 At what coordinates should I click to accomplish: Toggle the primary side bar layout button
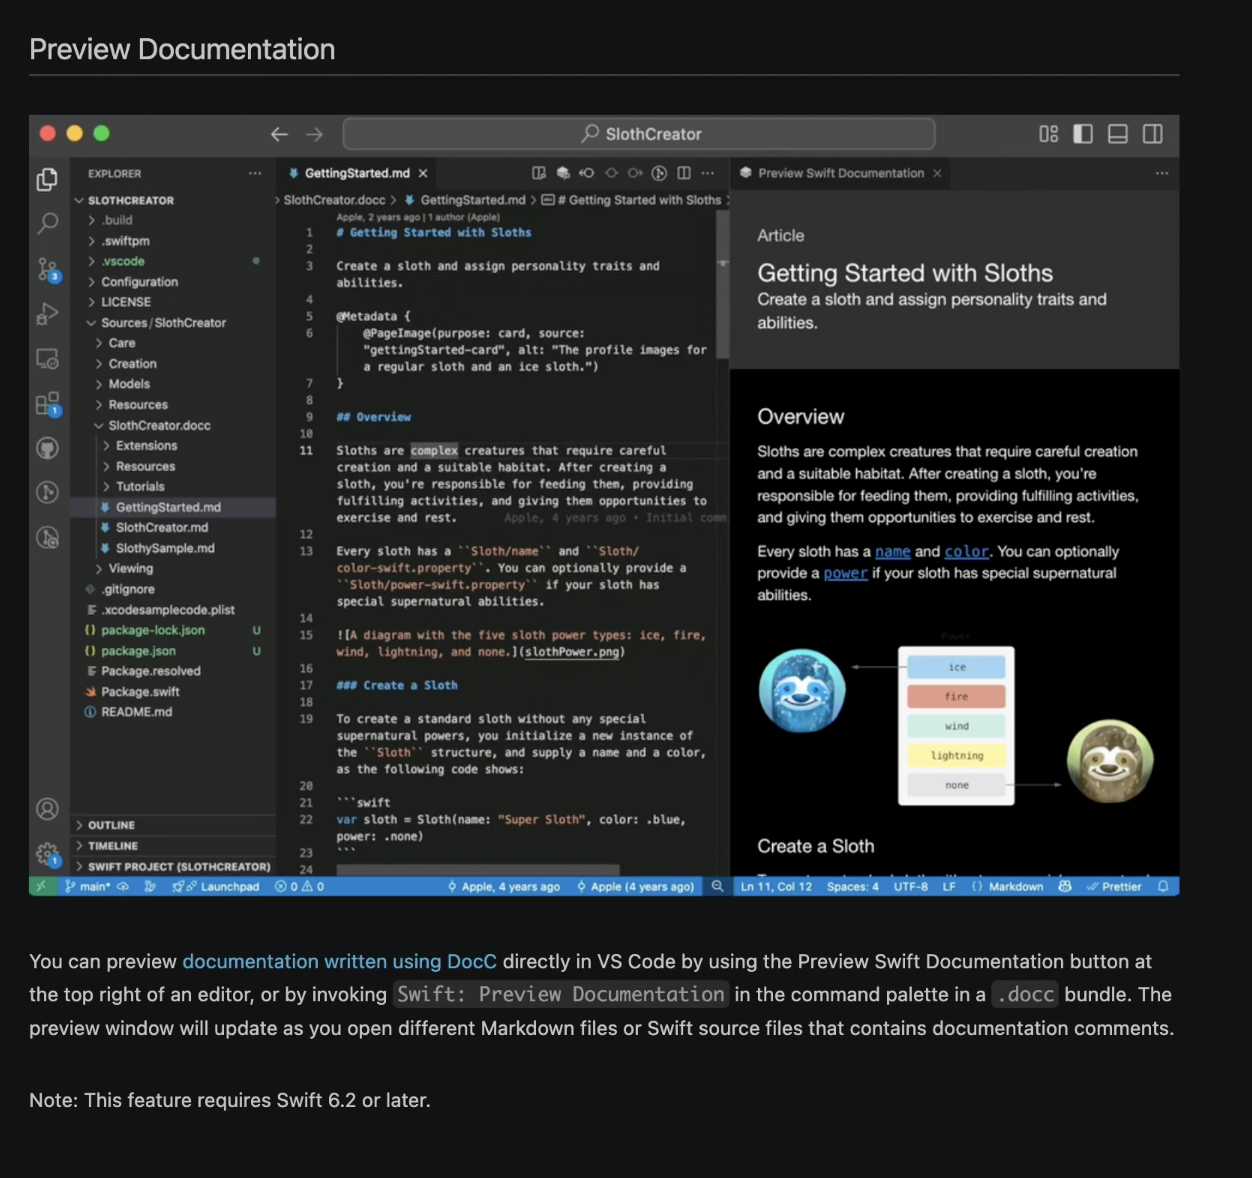pyautogui.click(x=1083, y=134)
